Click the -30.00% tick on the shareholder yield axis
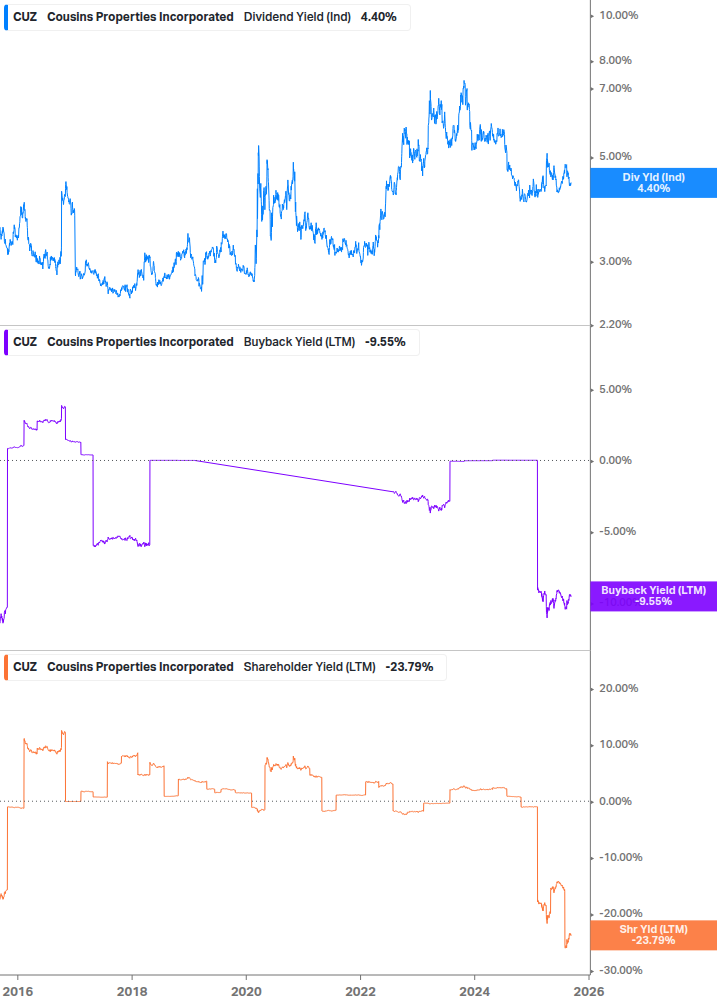717x1005 pixels. [x=620, y=970]
